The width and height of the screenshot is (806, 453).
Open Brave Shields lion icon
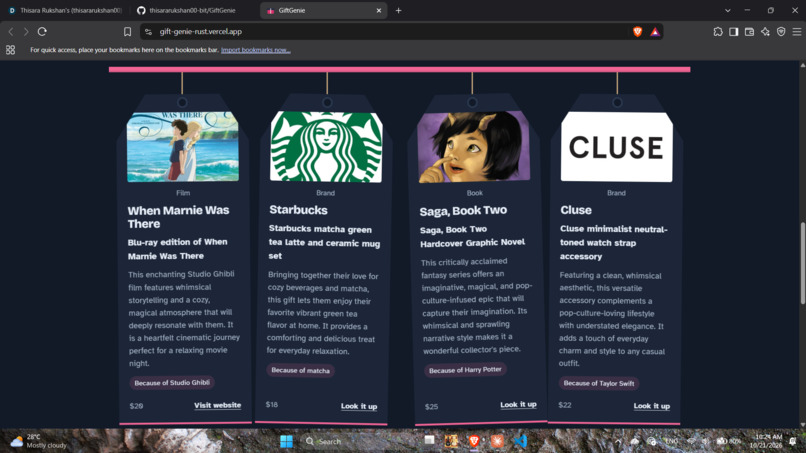[637, 32]
